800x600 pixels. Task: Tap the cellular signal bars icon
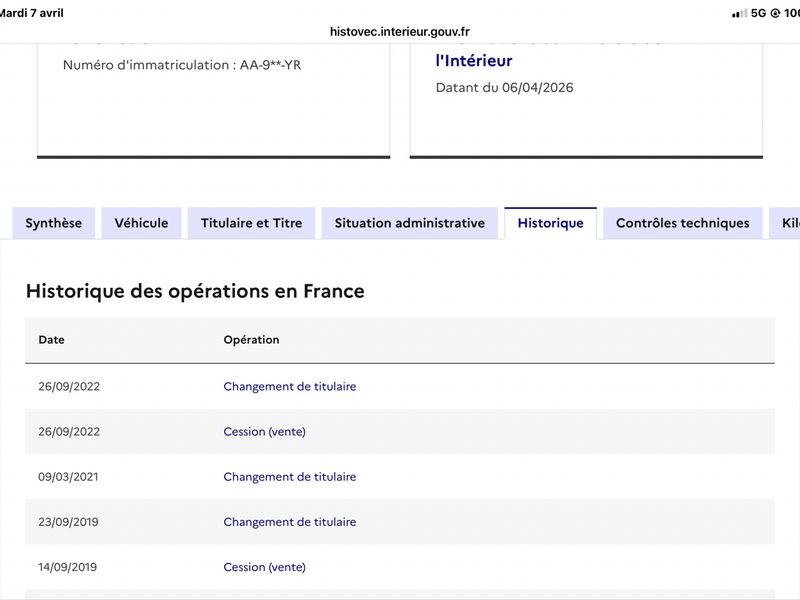pyautogui.click(x=739, y=13)
